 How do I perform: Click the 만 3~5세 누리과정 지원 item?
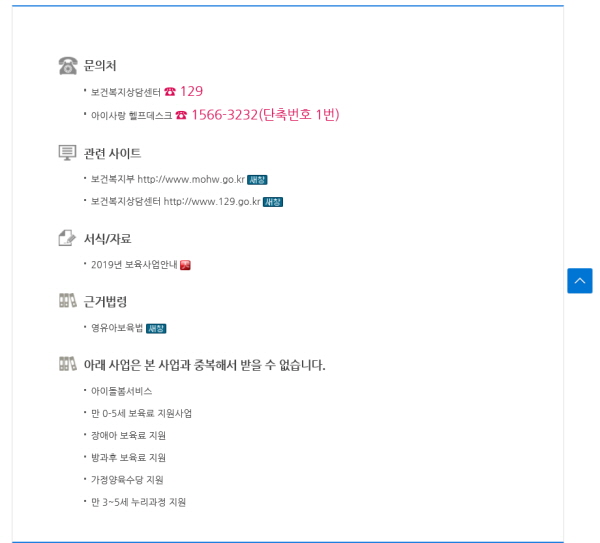point(138,502)
